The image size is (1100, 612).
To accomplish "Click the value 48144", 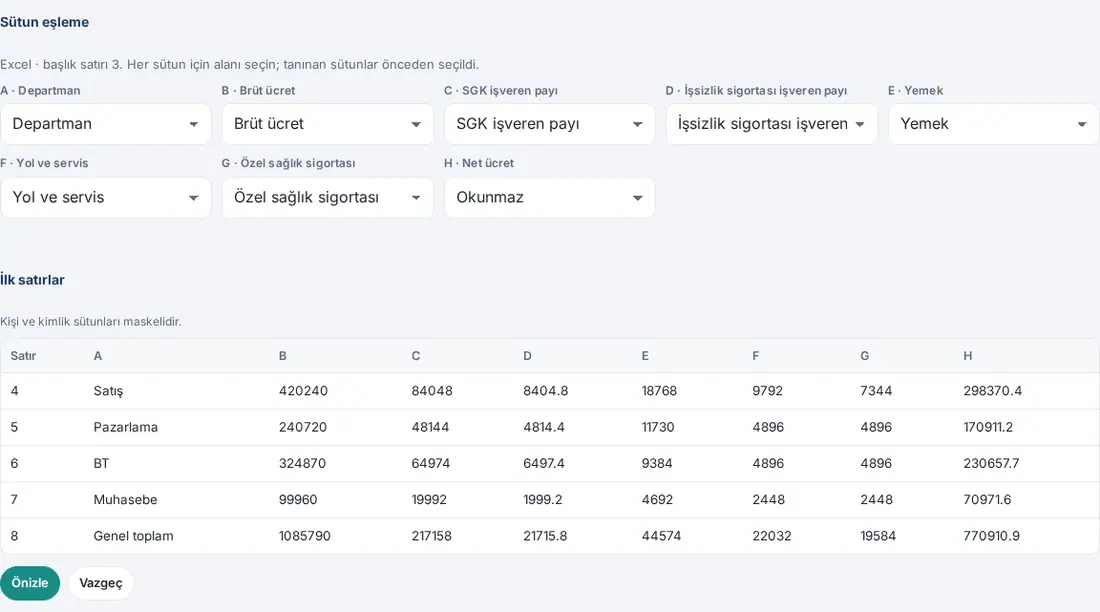I will pyautogui.click(x=430, y=427).
